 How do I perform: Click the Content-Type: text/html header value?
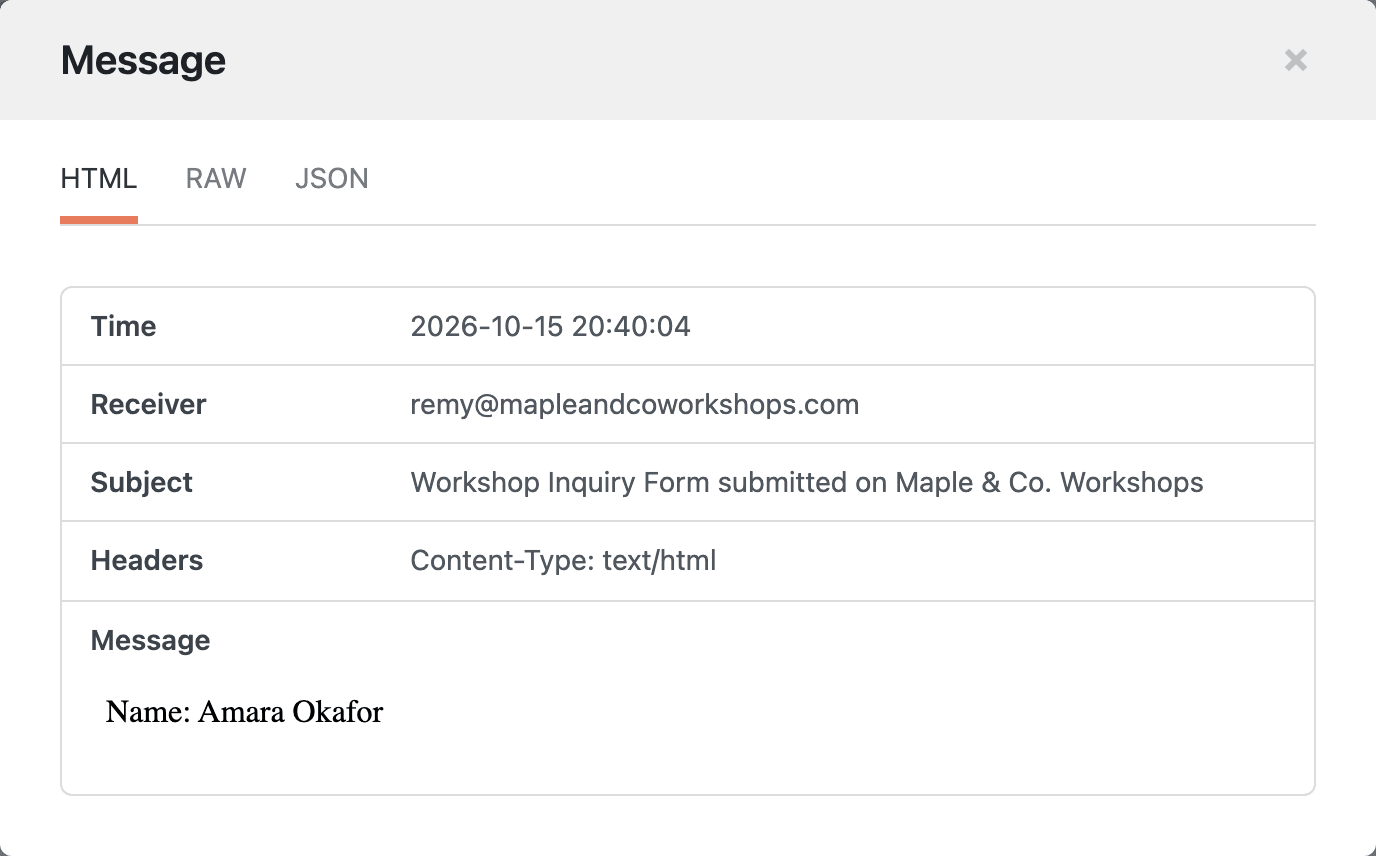(x=563, y=560)
